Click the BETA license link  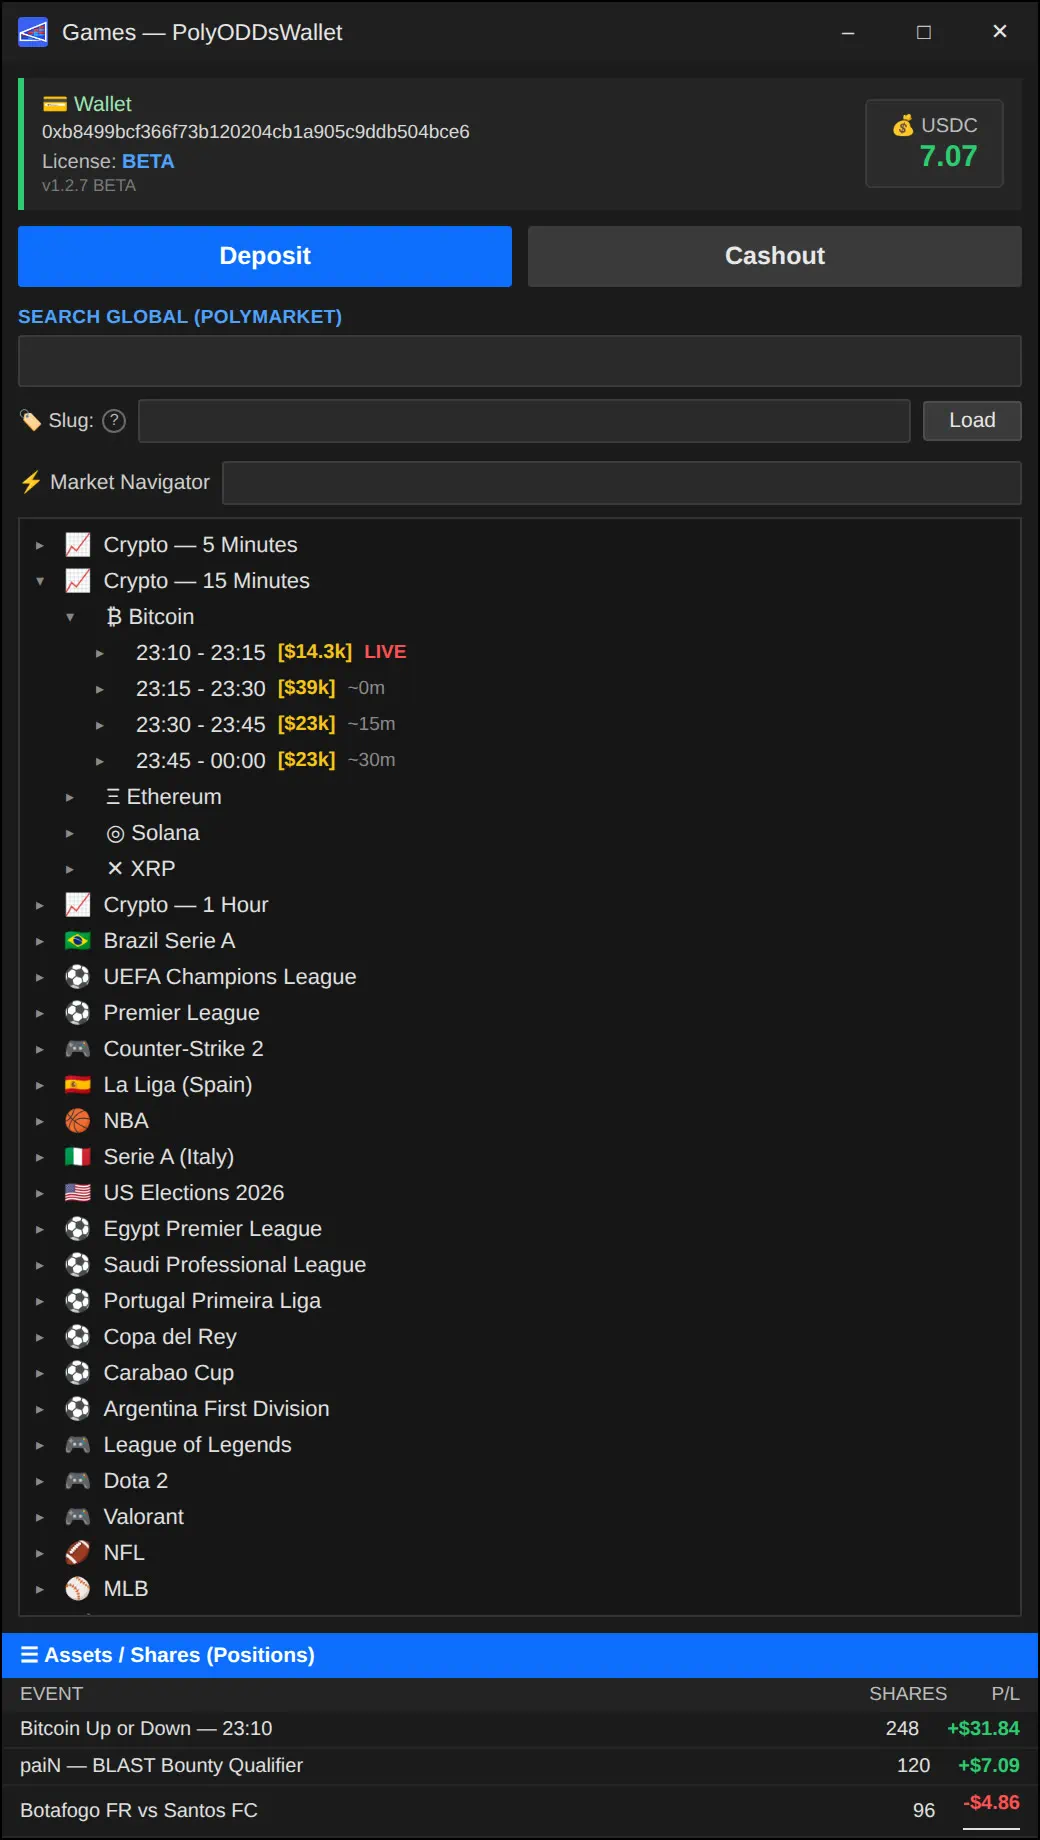pyautogui.click(x=148, y=161)
